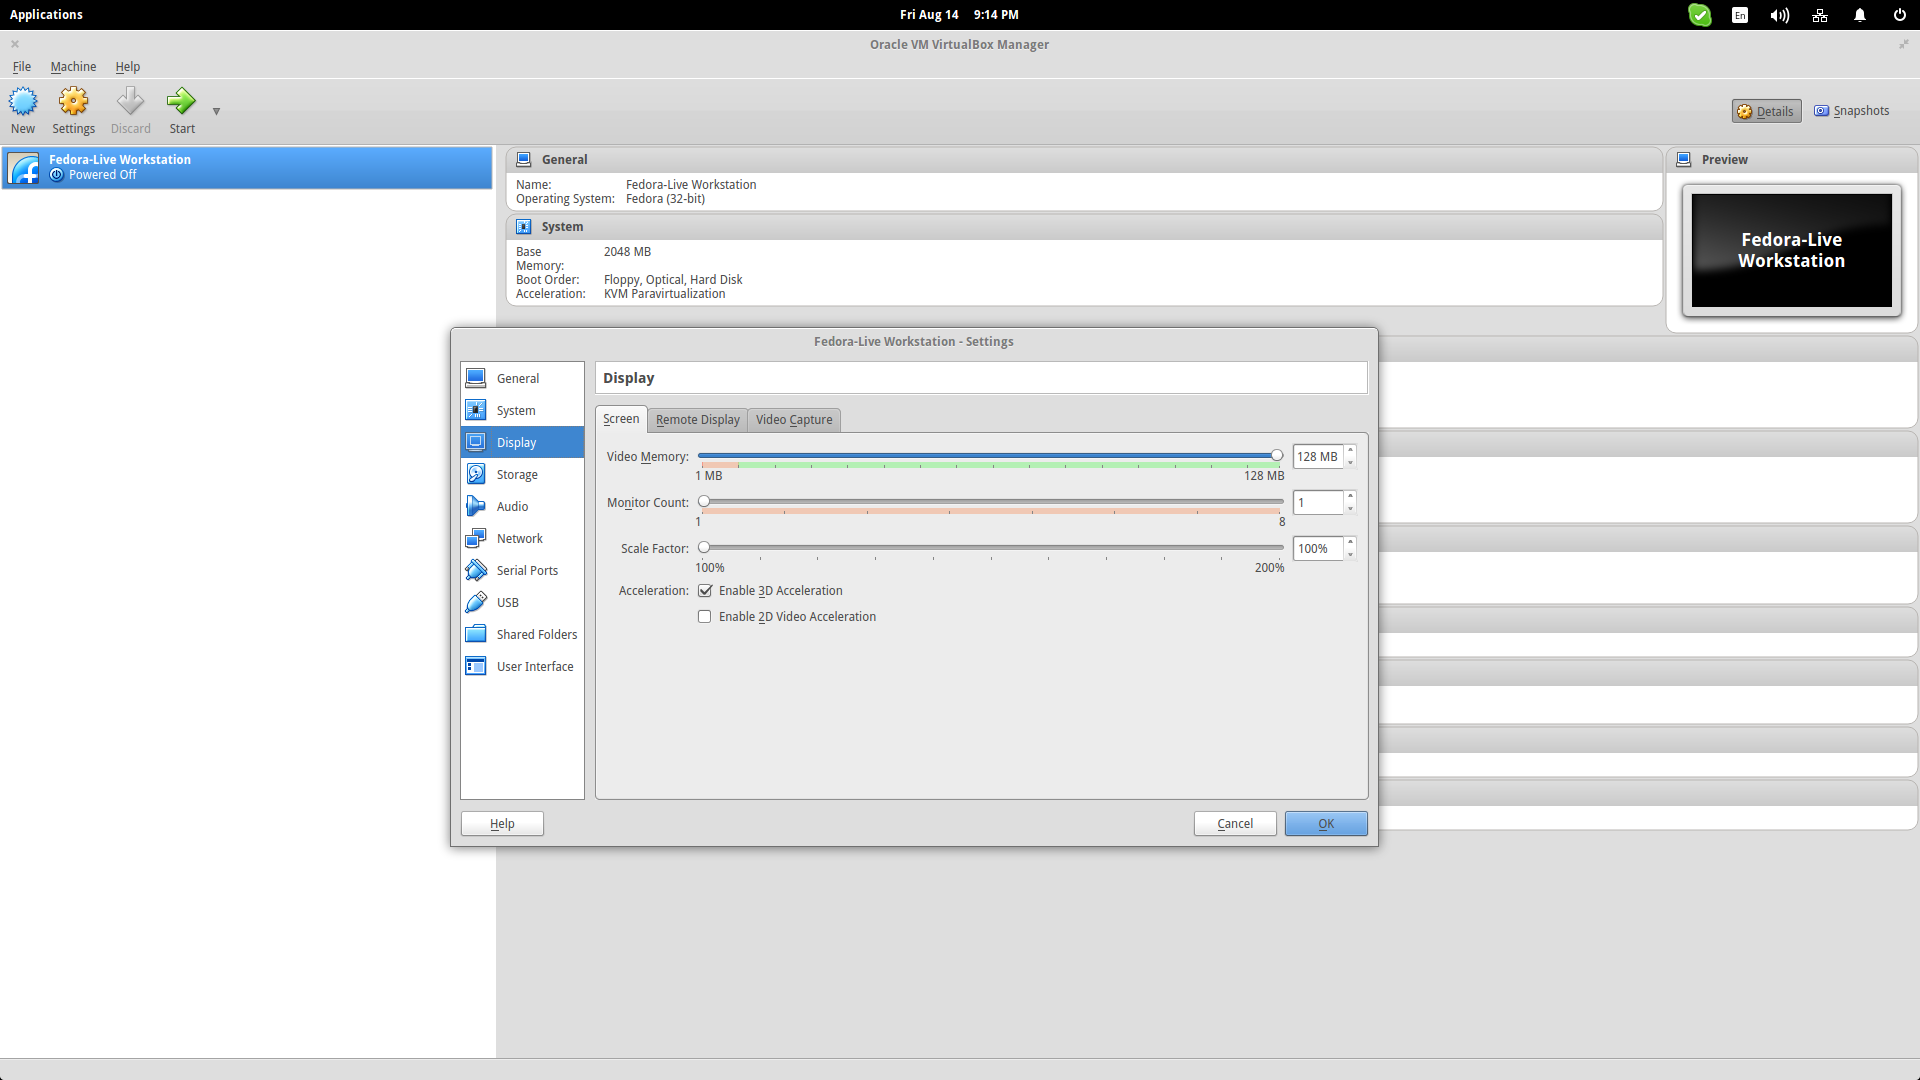Open notifications bell in top panel
Image resolution: width=1920 pixels, height=1080 pixels.
click(1860, 15)
